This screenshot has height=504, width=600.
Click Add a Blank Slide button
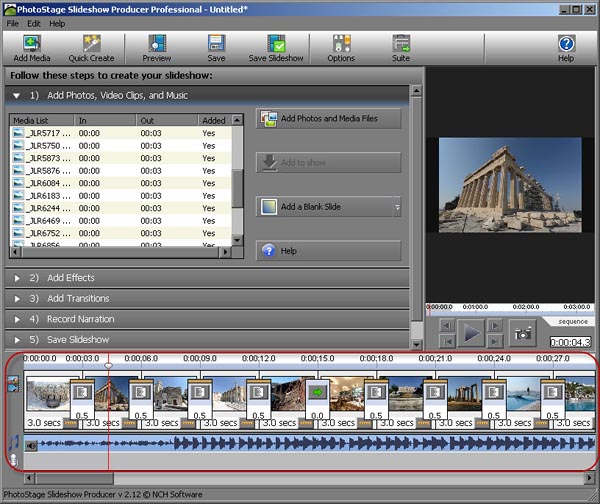[x=325, y=207]
